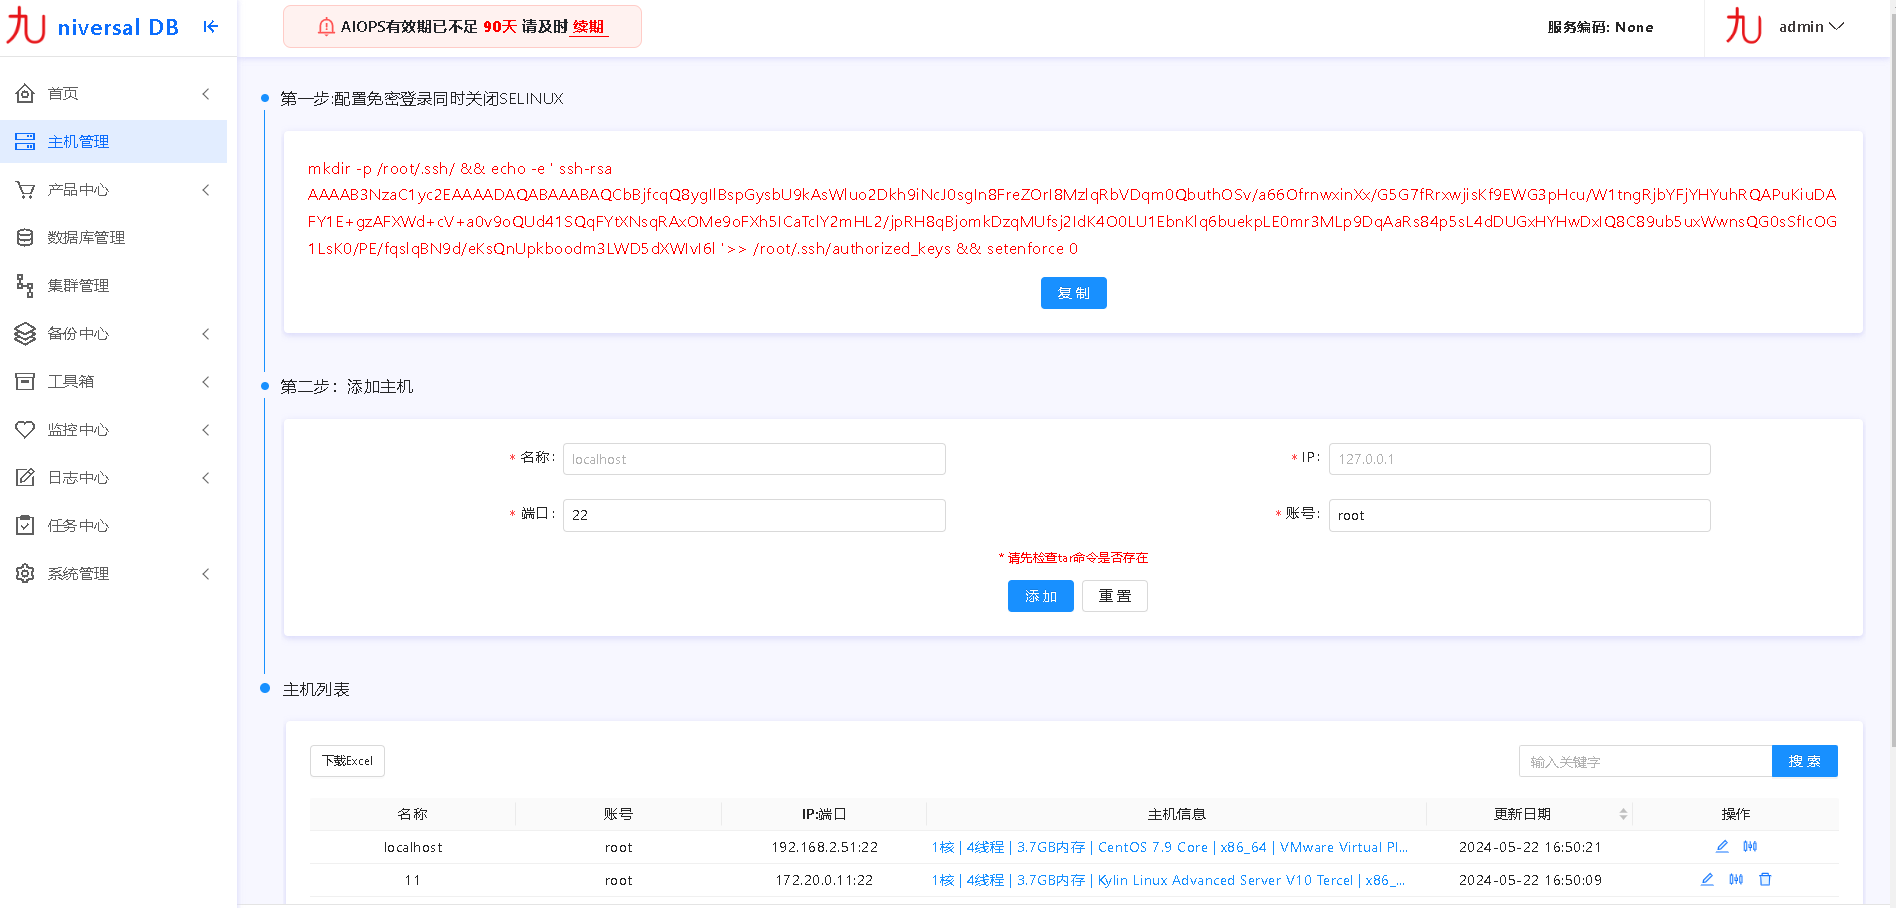
Task: Click the alarm bell icon in AIOPS notice
Action: tap(326, 27)
